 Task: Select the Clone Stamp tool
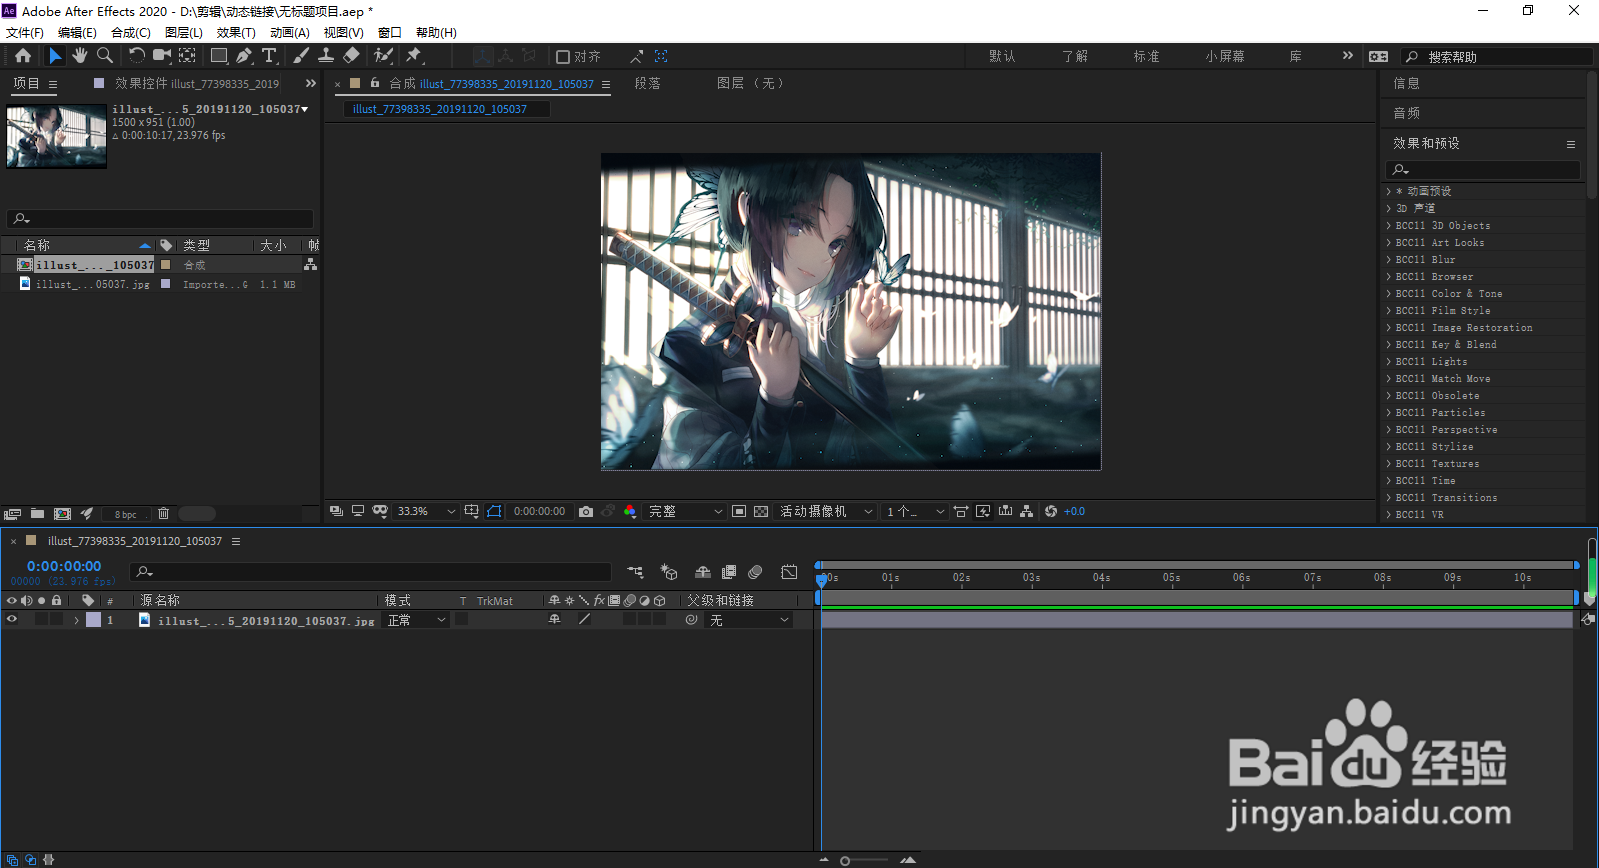pos(326,56)
